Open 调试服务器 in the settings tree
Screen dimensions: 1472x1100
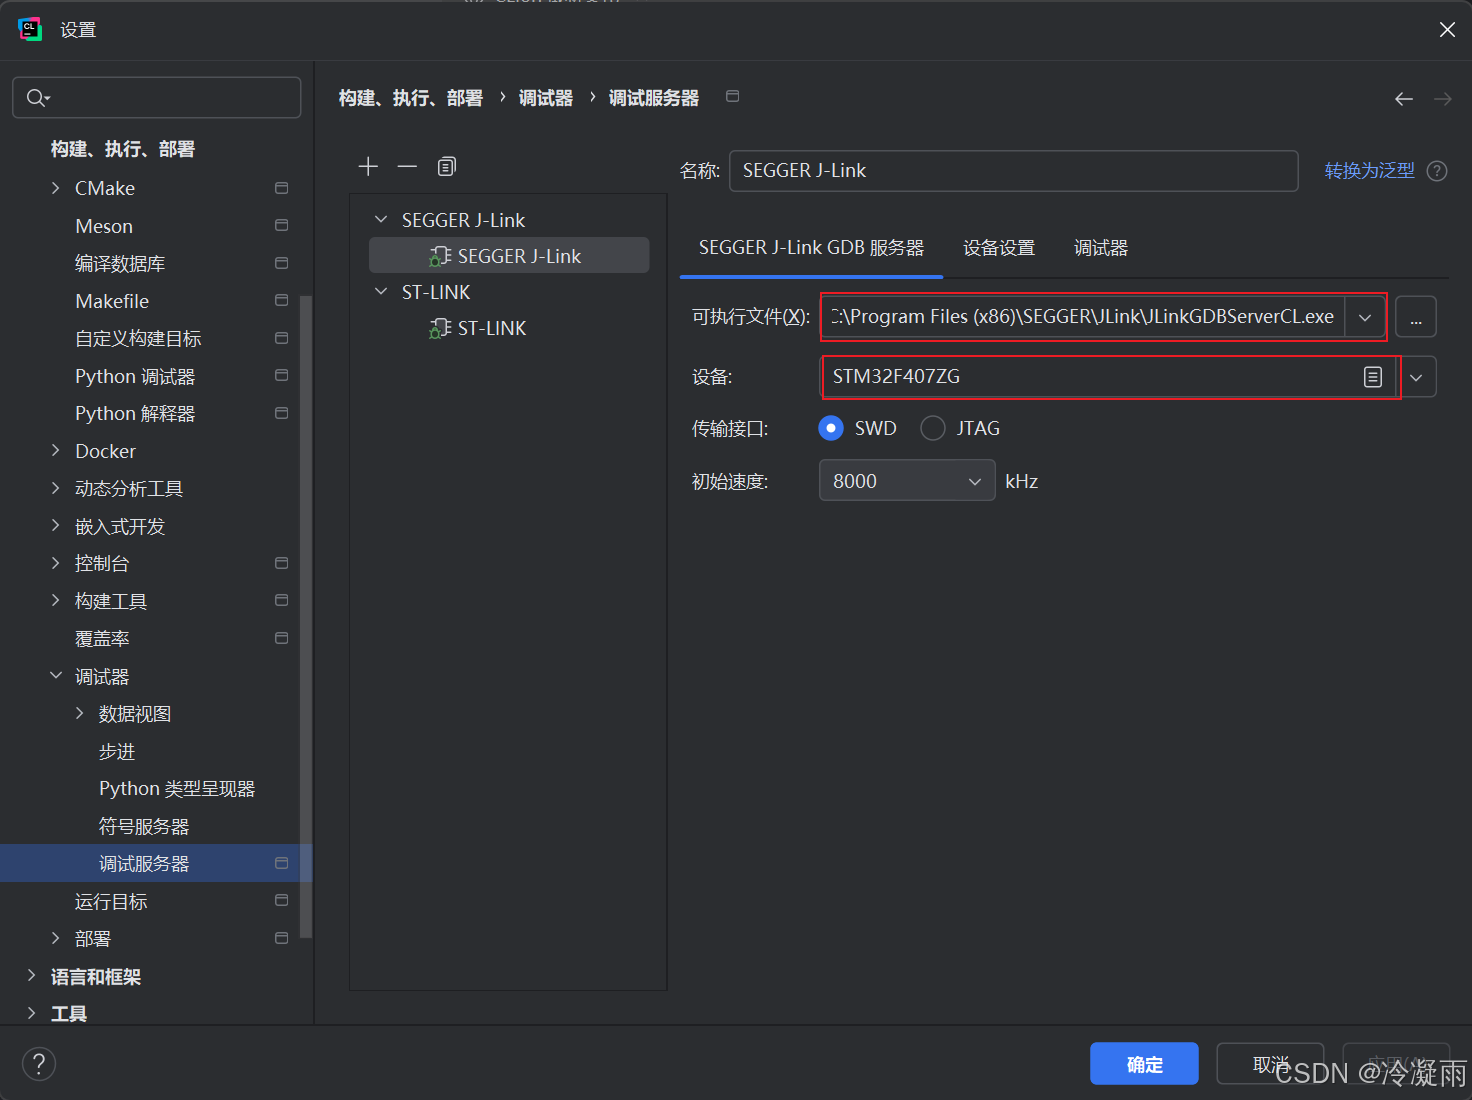coord(156,863)
